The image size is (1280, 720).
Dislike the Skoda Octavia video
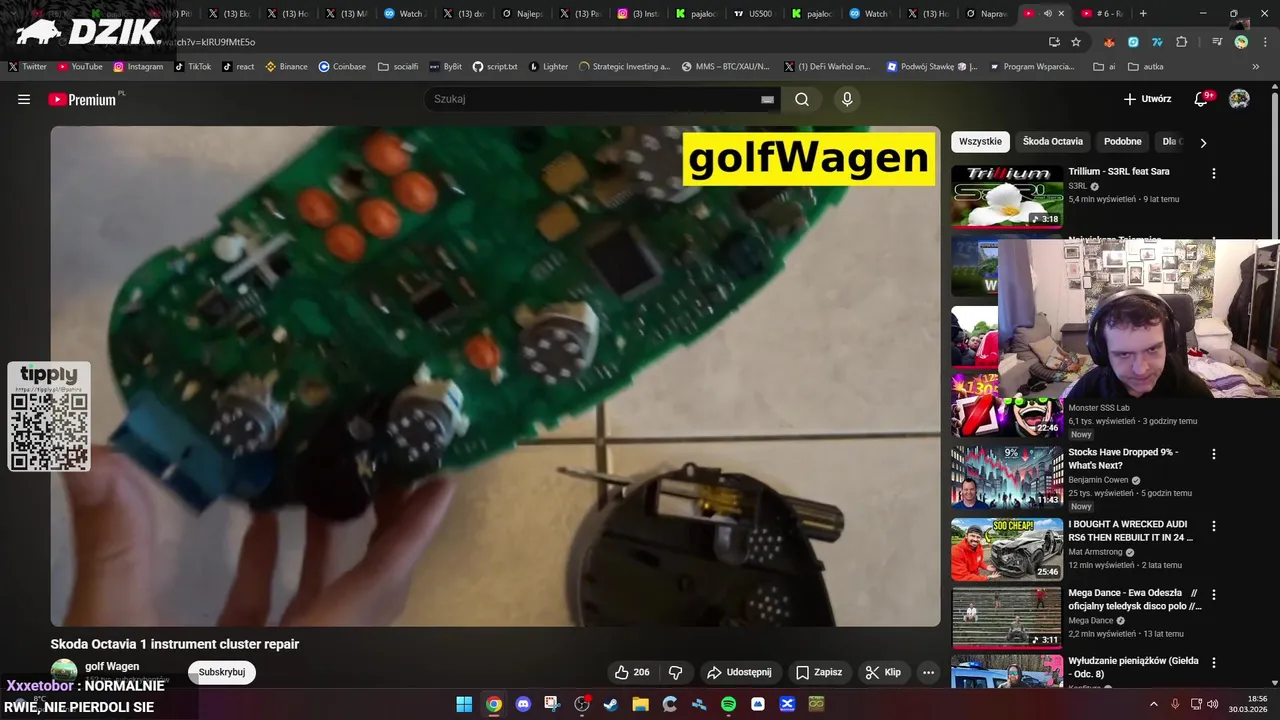point(676,672)
